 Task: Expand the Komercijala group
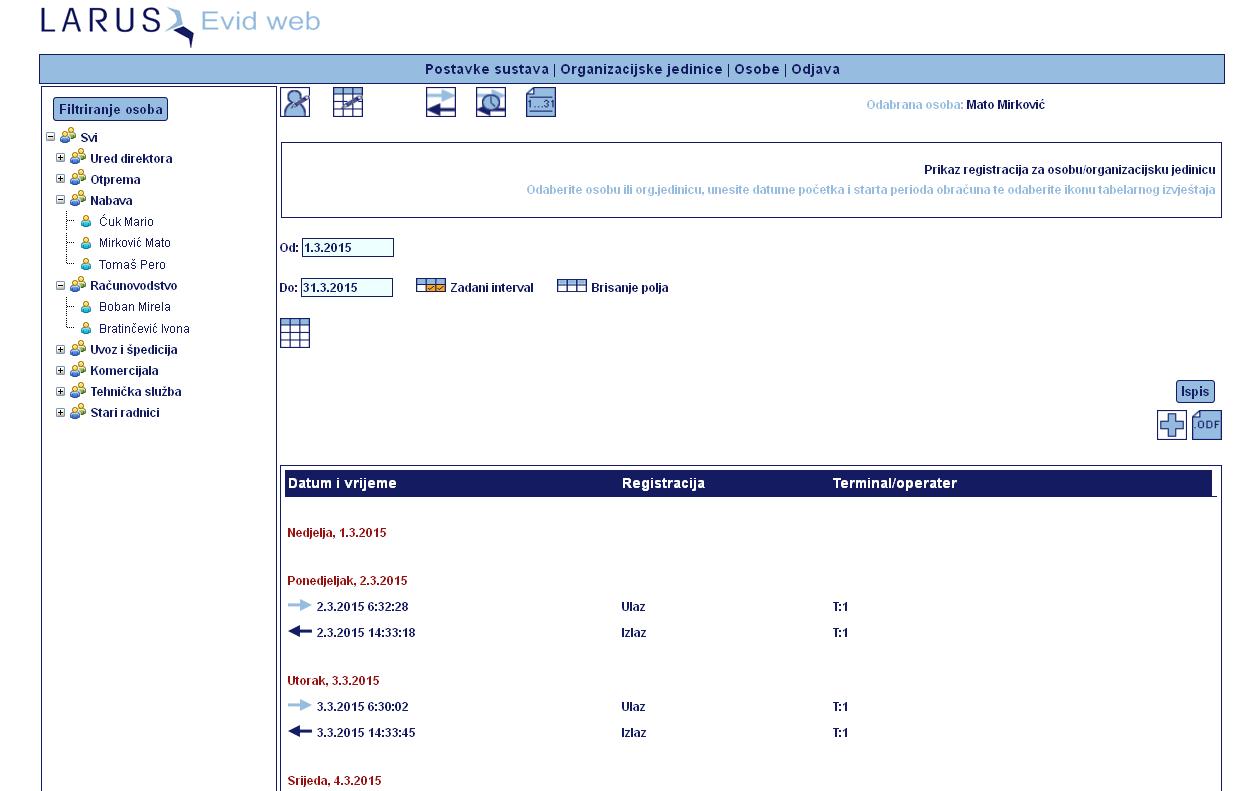[x=60, y=371]
